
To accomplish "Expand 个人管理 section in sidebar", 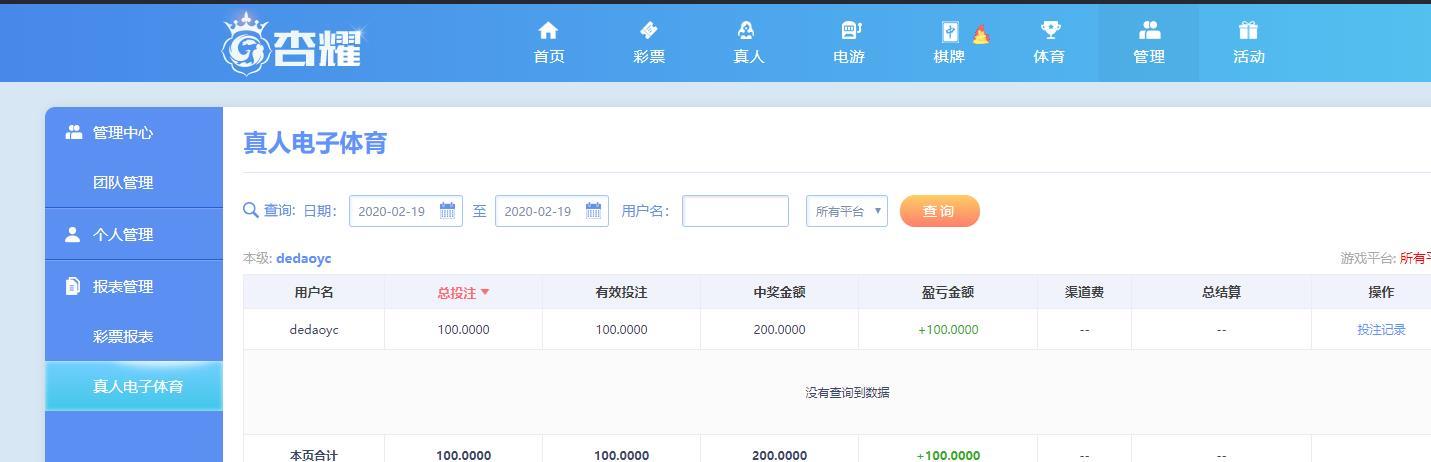I will coord(123,235).
